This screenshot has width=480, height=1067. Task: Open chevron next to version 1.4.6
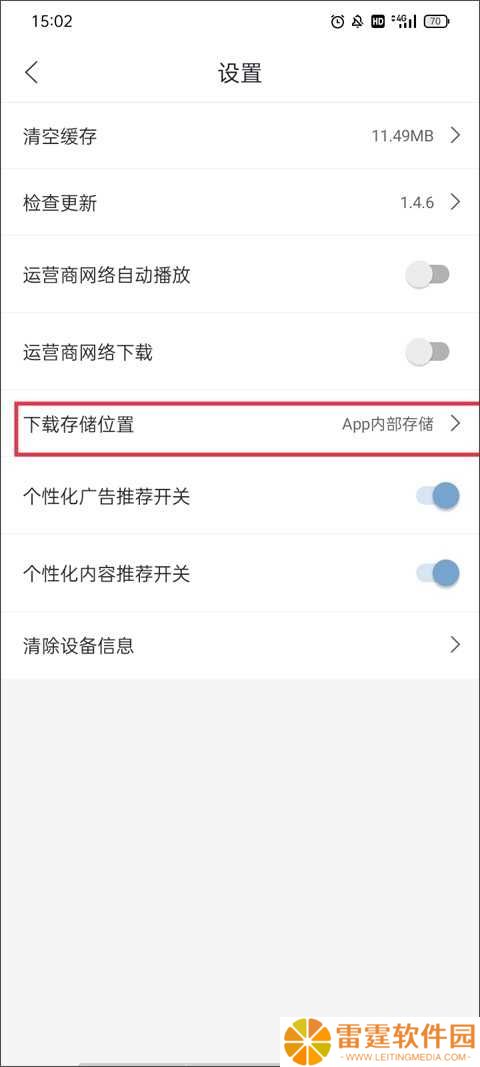point(455,202)
